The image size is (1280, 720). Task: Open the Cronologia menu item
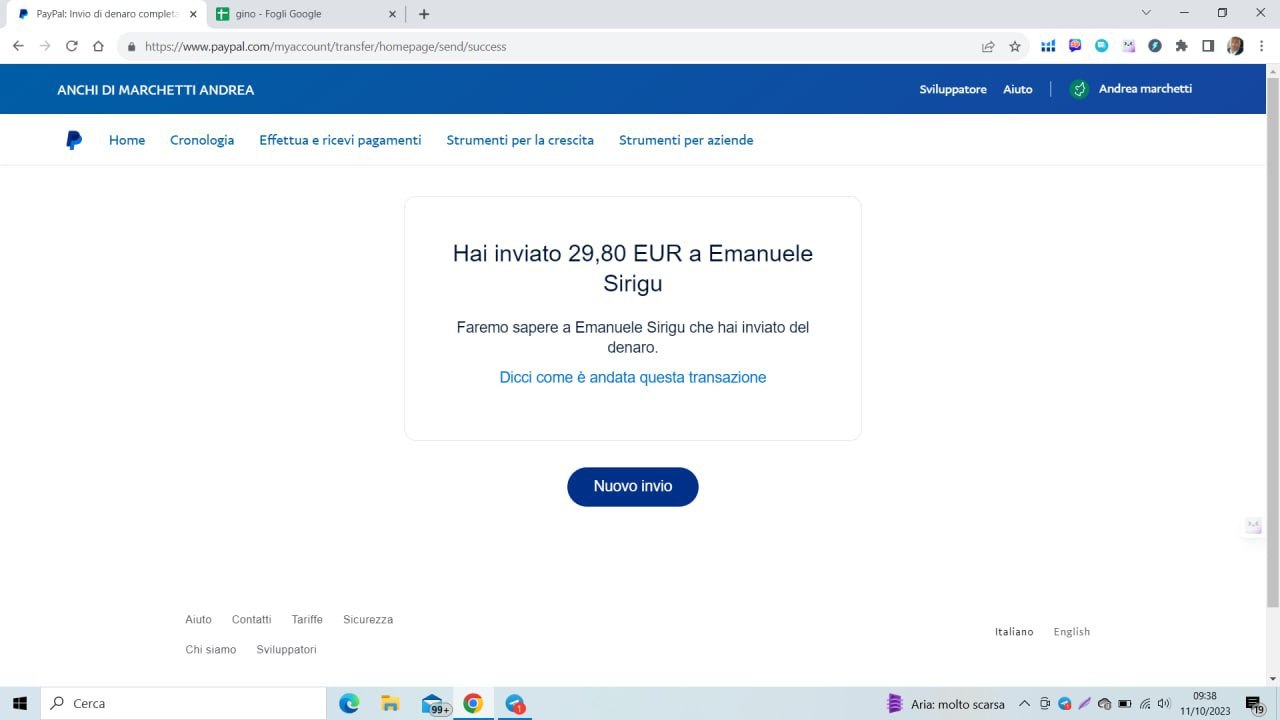[202, 140]
